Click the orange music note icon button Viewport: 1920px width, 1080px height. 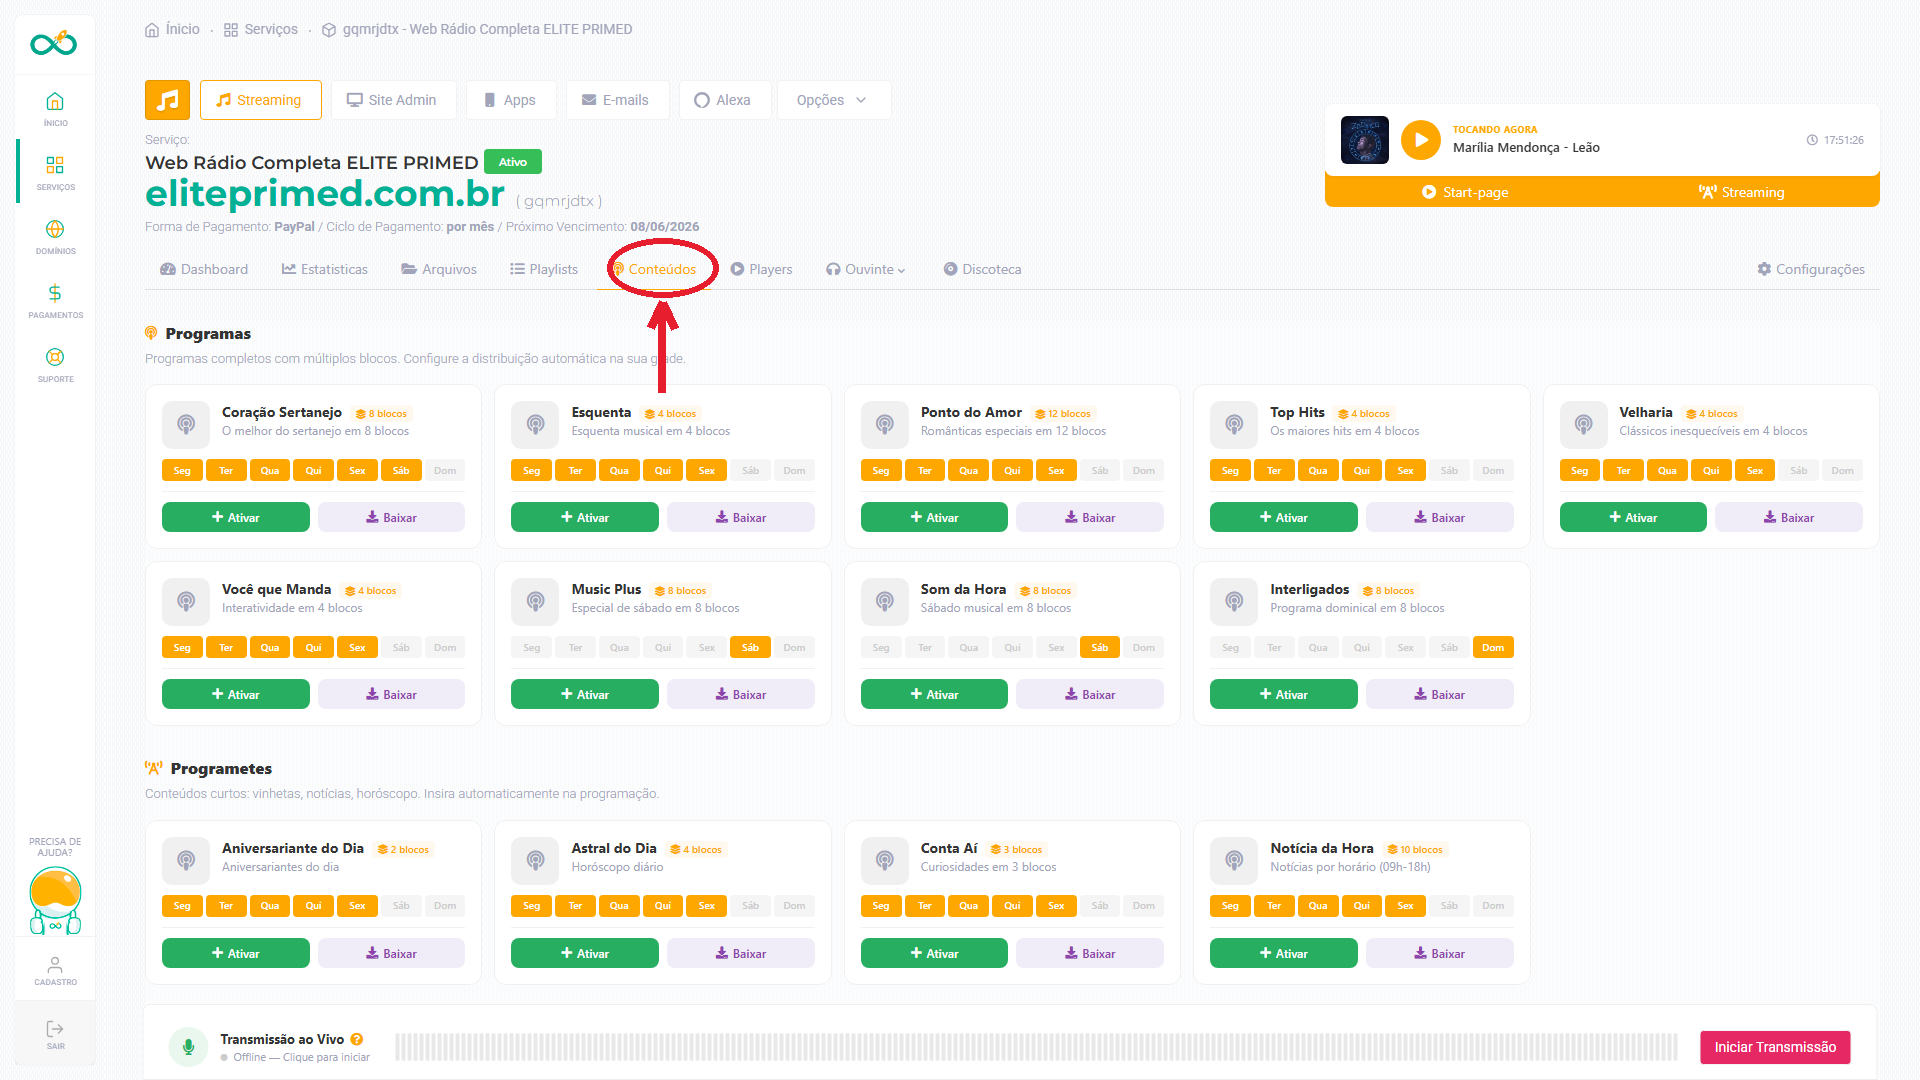click(167, 100)
